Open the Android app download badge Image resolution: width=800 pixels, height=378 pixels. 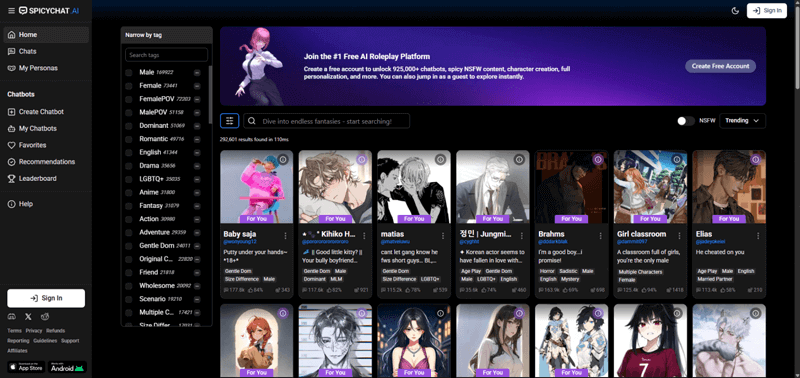tap(67, 367)
